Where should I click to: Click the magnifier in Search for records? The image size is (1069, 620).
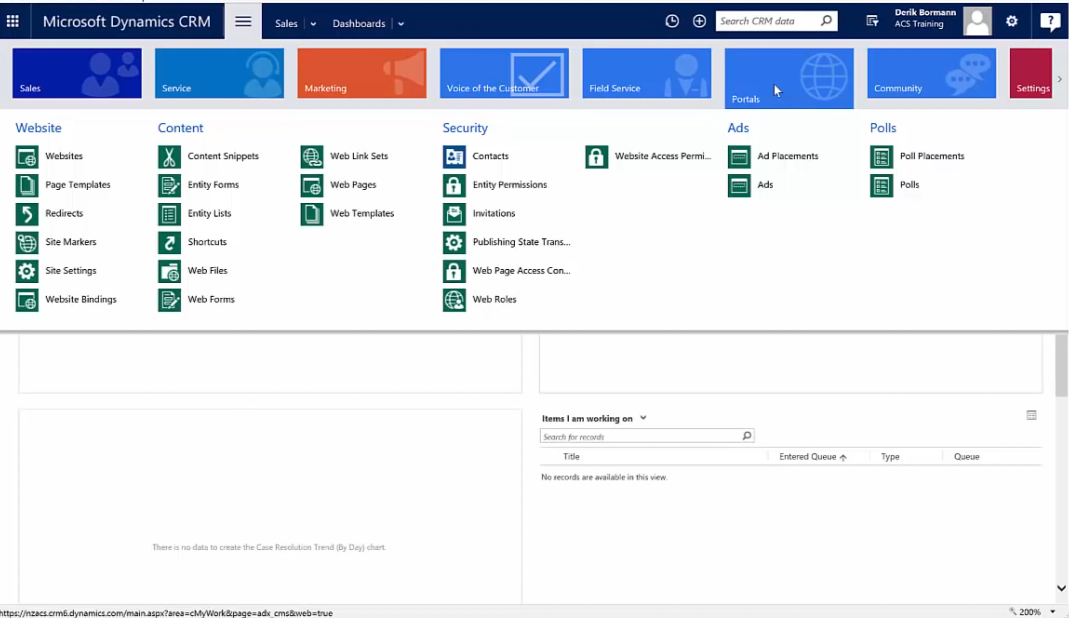747,436
